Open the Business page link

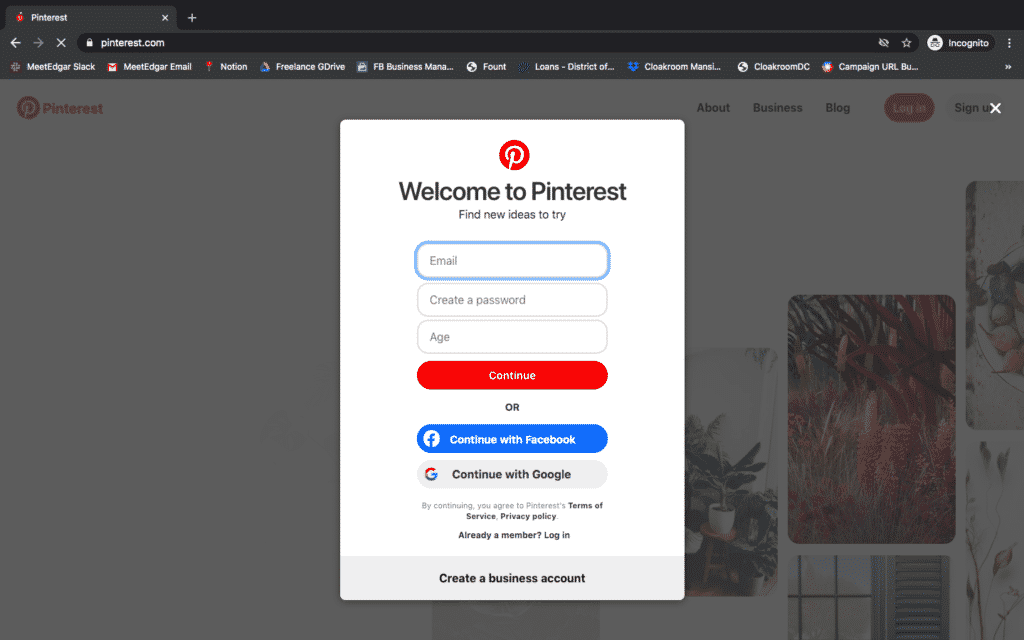point(777,108)
